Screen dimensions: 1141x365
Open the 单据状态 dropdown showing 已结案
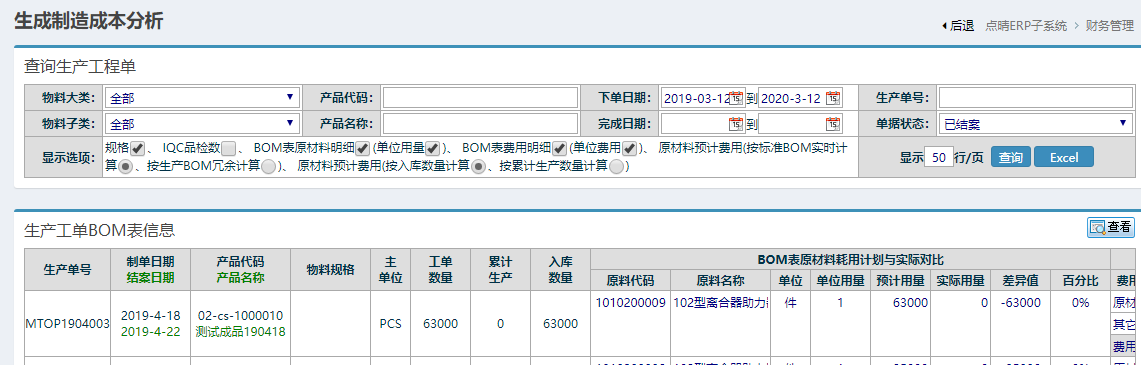click(1035, 123)
